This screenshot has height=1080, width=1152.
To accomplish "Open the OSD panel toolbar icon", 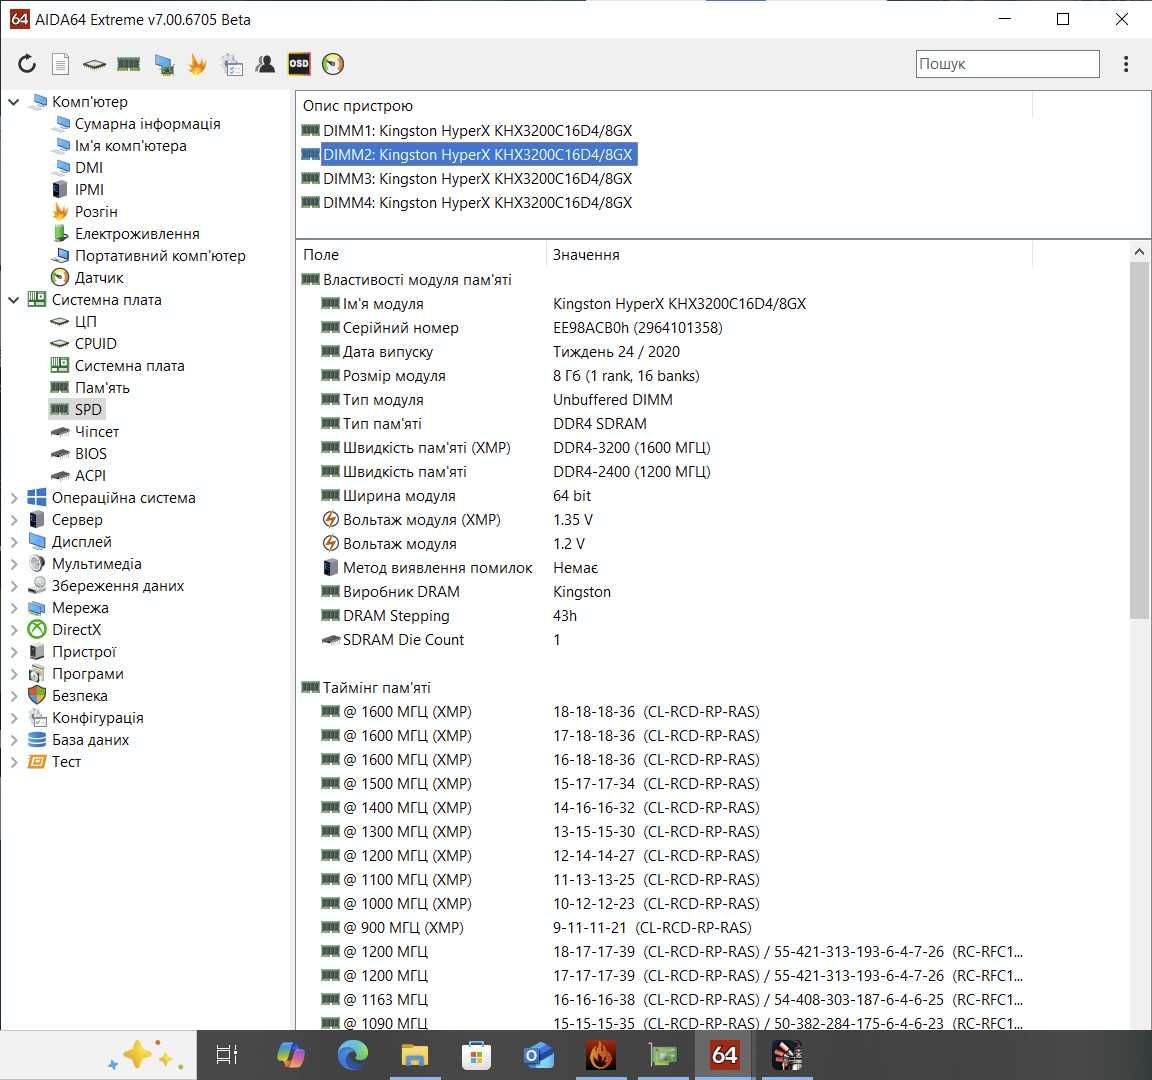I will [x=299, y=64].
